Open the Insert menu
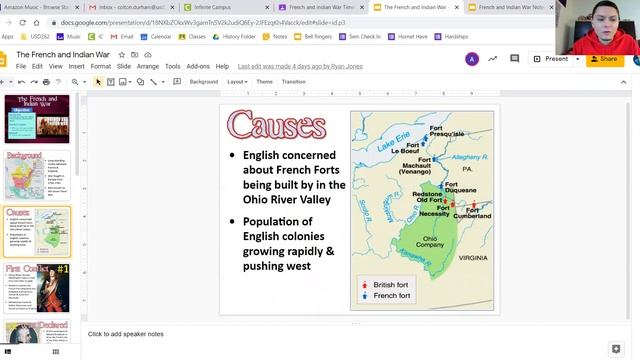The width and height of the screenshot is (640, 360). click(x=76, y=66)
